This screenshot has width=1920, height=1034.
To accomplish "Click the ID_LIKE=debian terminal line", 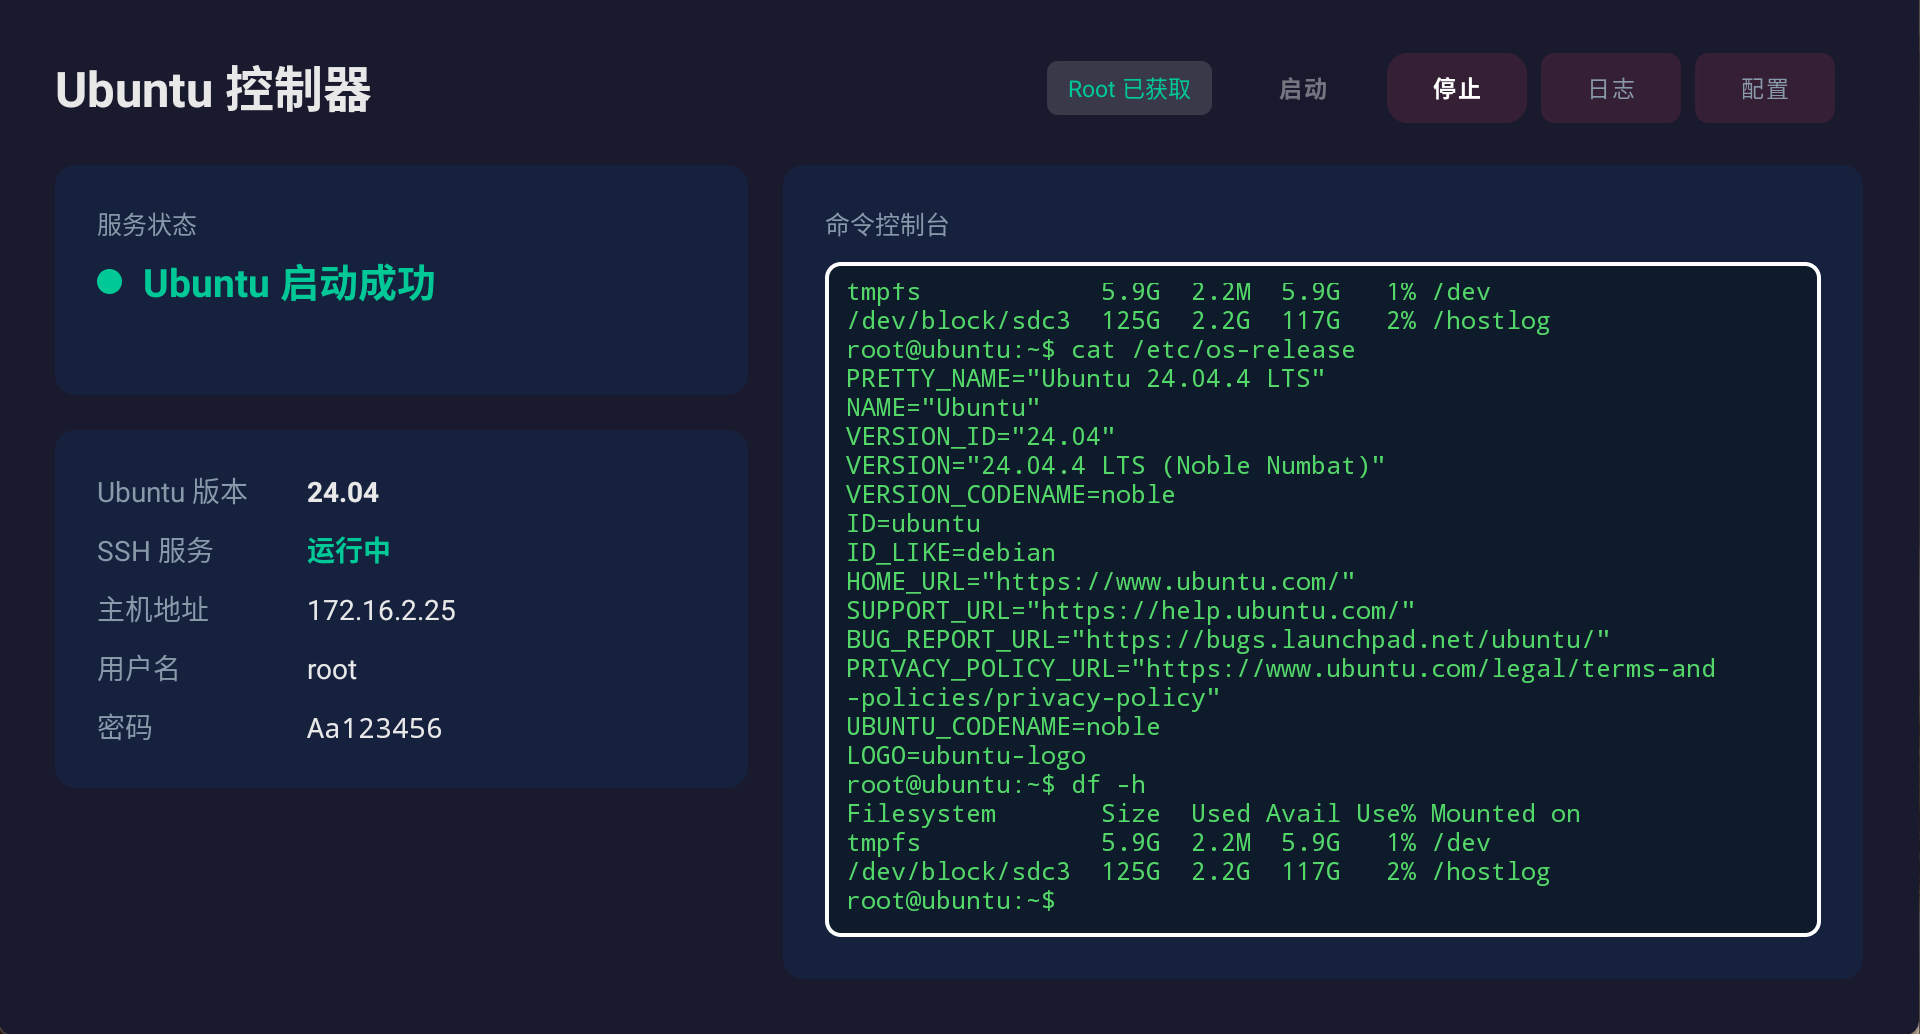I will coord(951,553).
